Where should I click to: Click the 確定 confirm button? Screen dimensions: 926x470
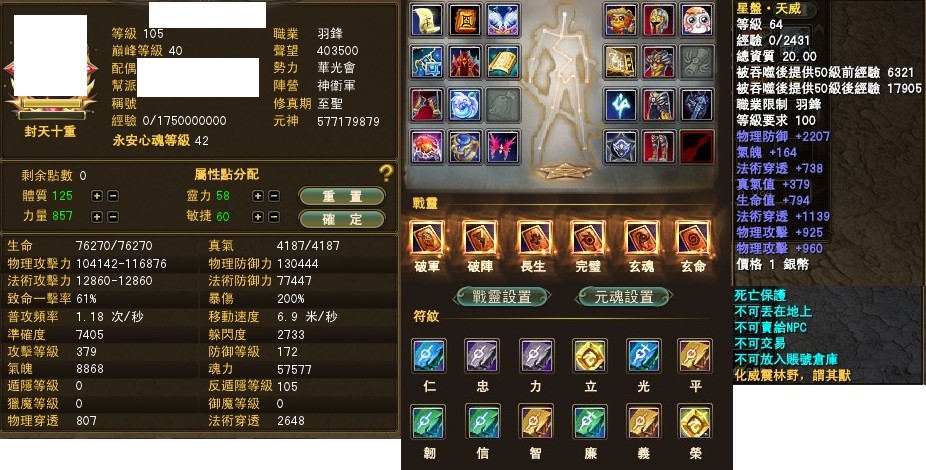(342, 219)
